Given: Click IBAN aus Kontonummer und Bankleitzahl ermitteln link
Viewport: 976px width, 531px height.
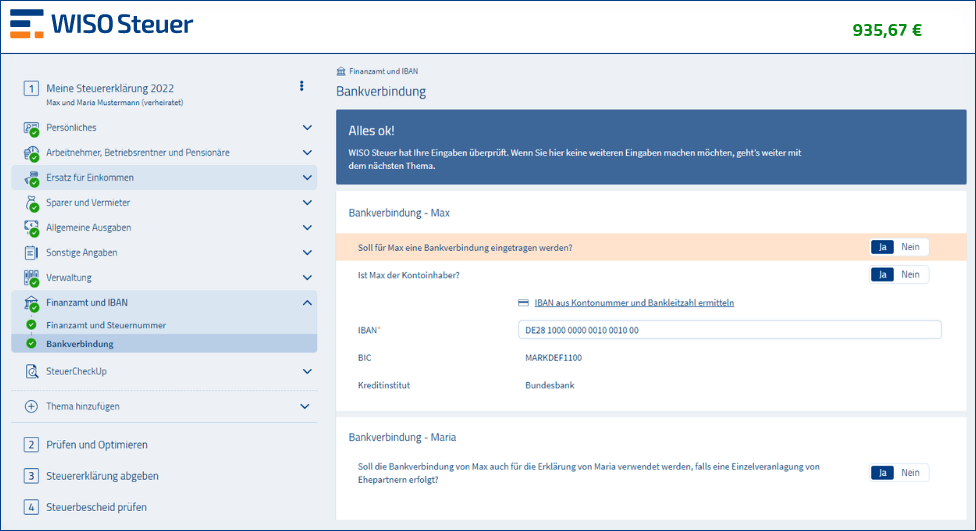Looking at the screenshot, I should click(634, 303).
